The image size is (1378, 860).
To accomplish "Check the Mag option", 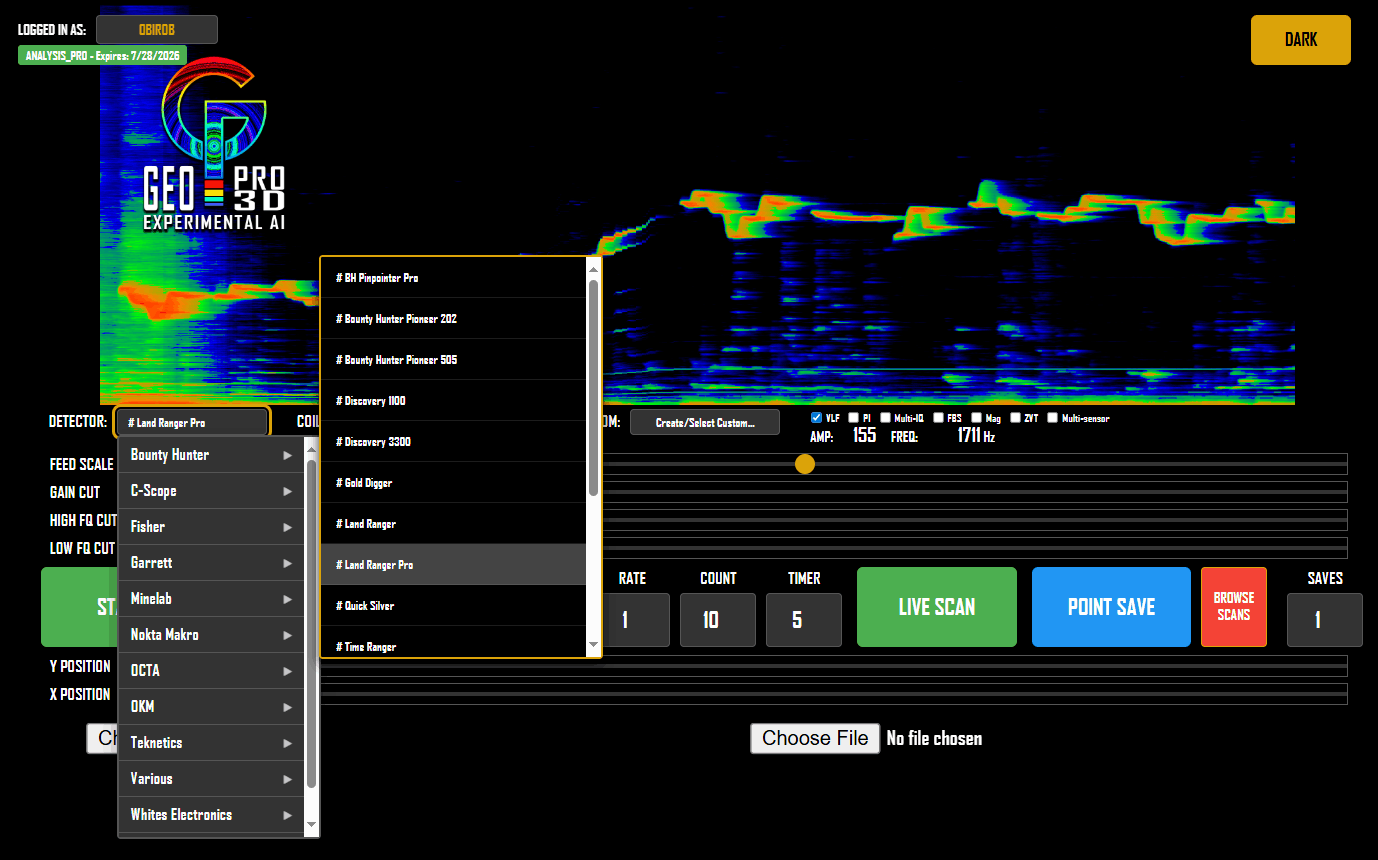I will click(x=976, y=418).
